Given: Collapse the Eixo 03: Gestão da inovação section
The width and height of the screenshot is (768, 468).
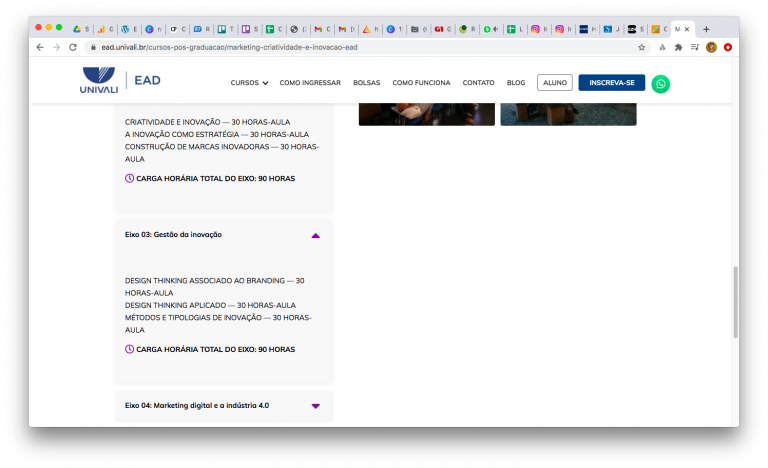Looking at the screenshot, I should click(x=315, y=235).
